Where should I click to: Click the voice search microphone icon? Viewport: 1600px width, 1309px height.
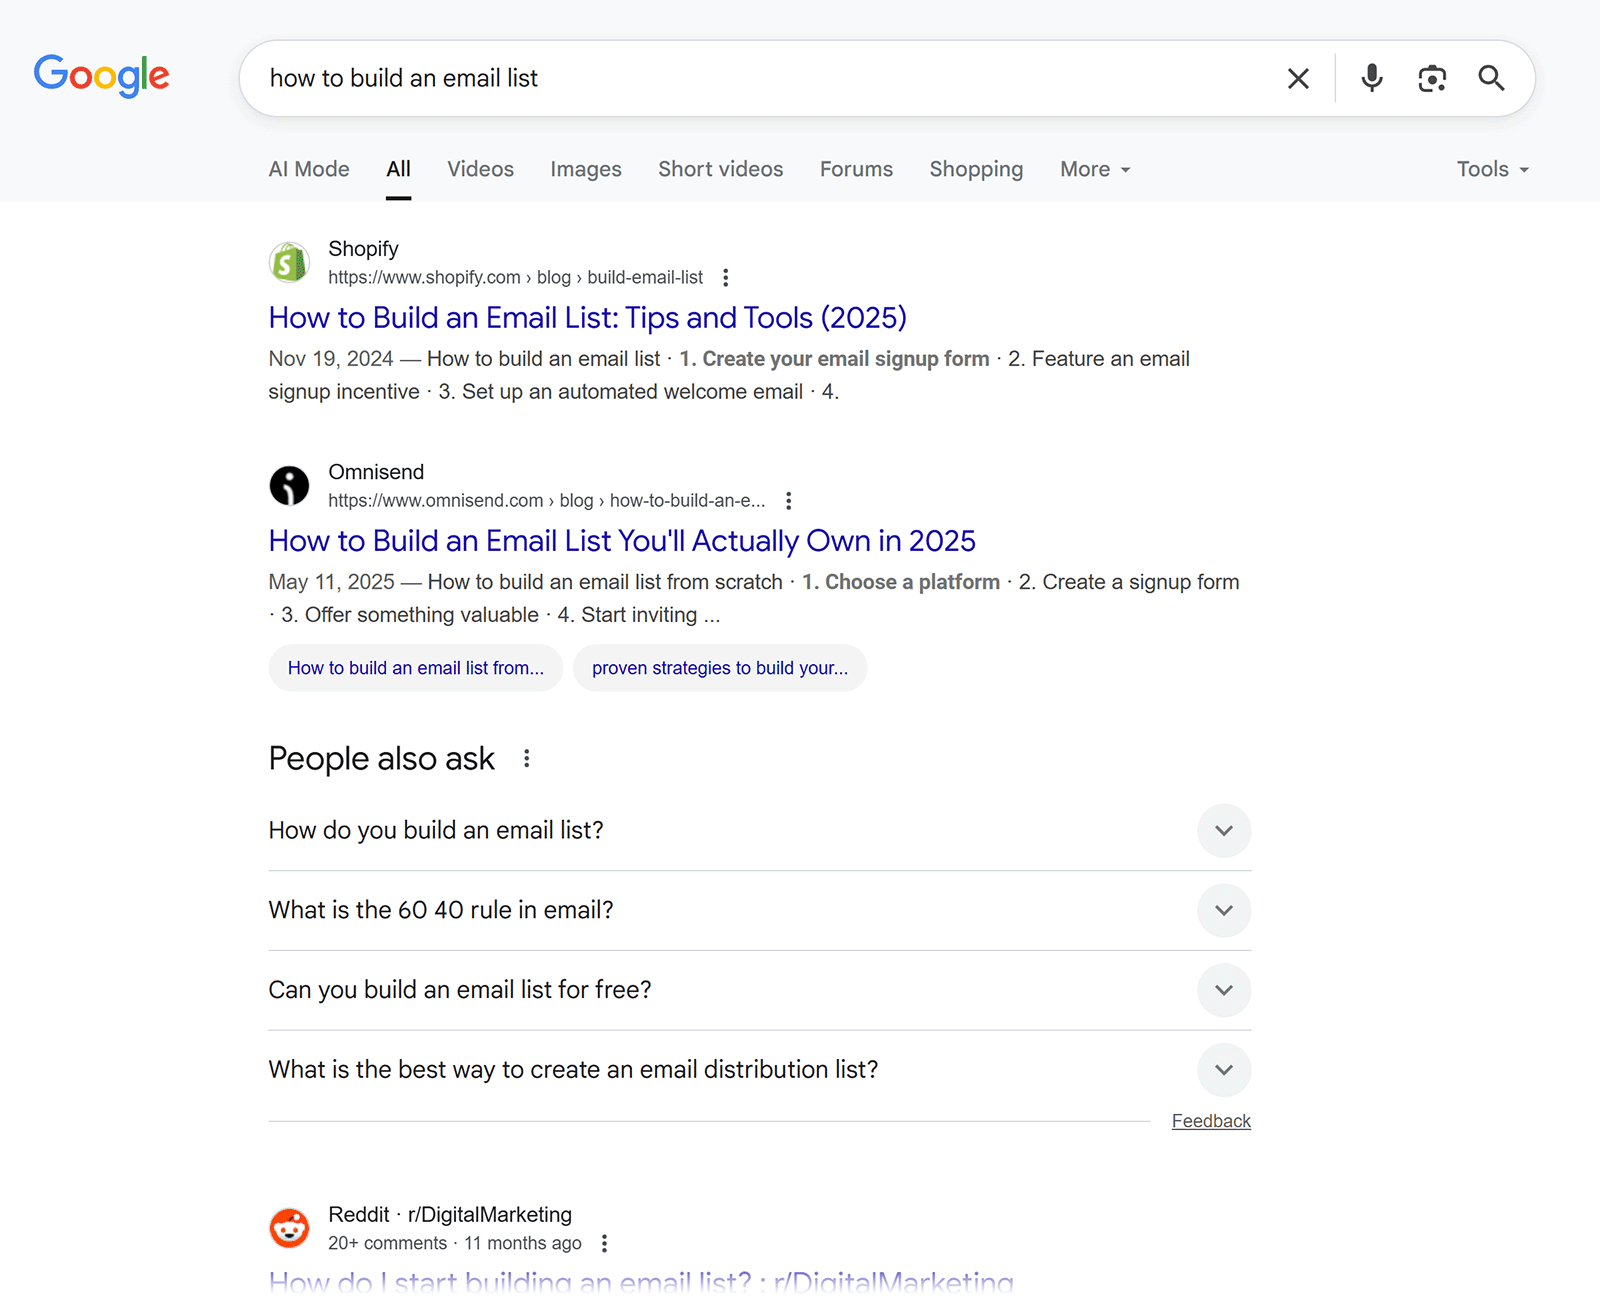click(x=1371, y=78)
